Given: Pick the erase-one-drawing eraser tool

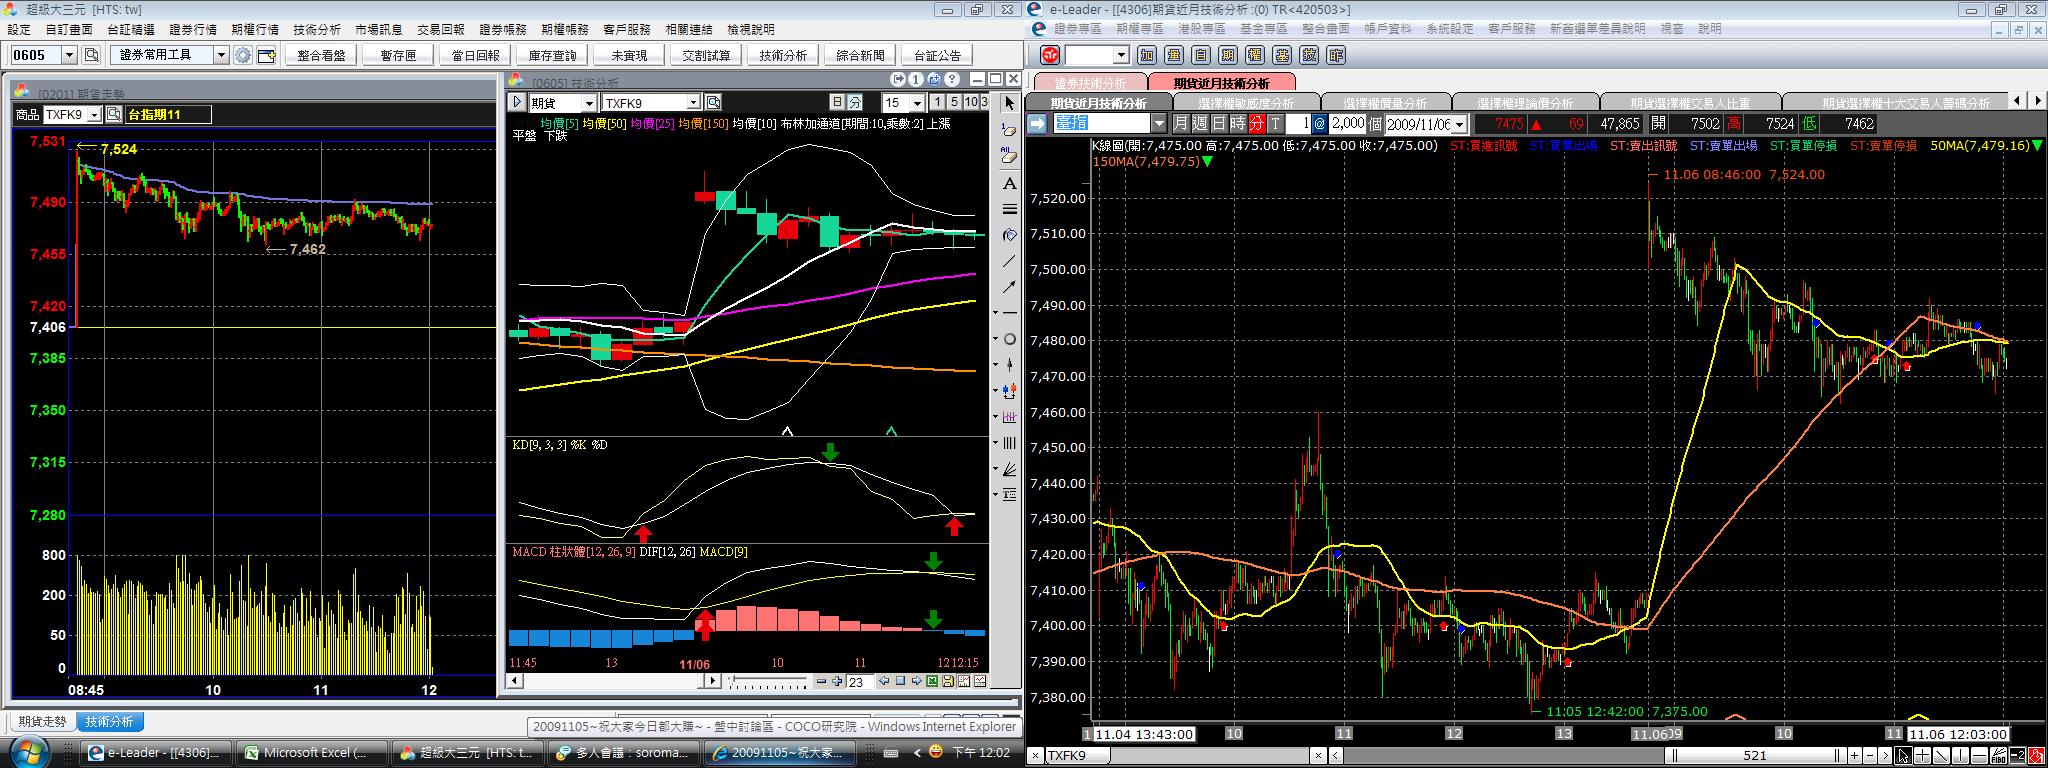Looking at the screenshot, I should pyautogui.click(x=1009, y=131).
